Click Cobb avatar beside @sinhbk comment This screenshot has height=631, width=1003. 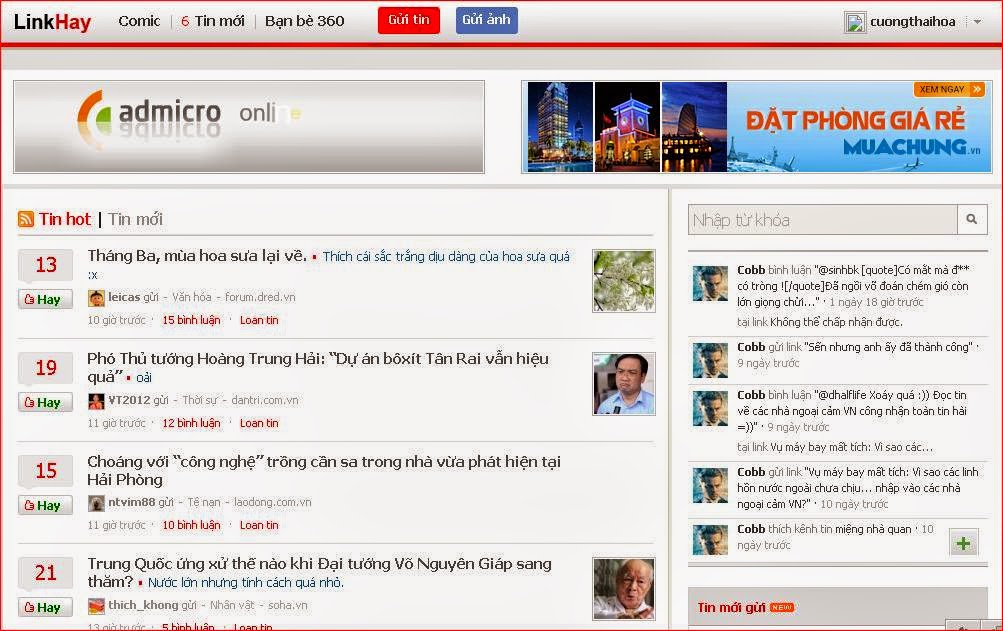(x=710, y=284)
